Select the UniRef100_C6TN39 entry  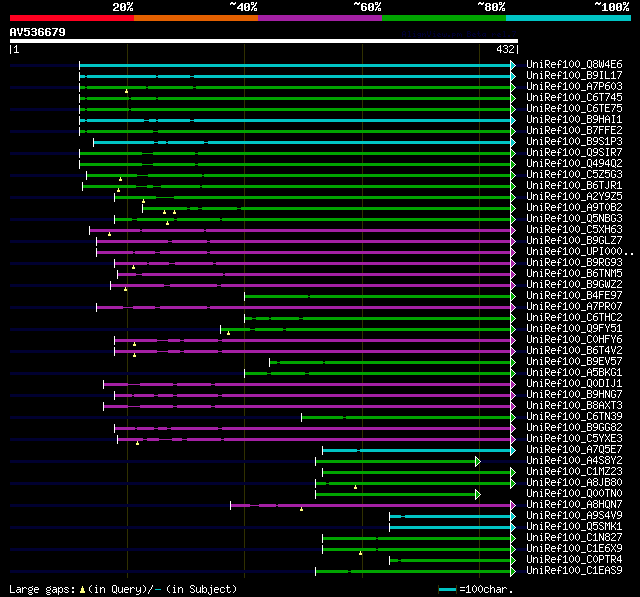574,417
